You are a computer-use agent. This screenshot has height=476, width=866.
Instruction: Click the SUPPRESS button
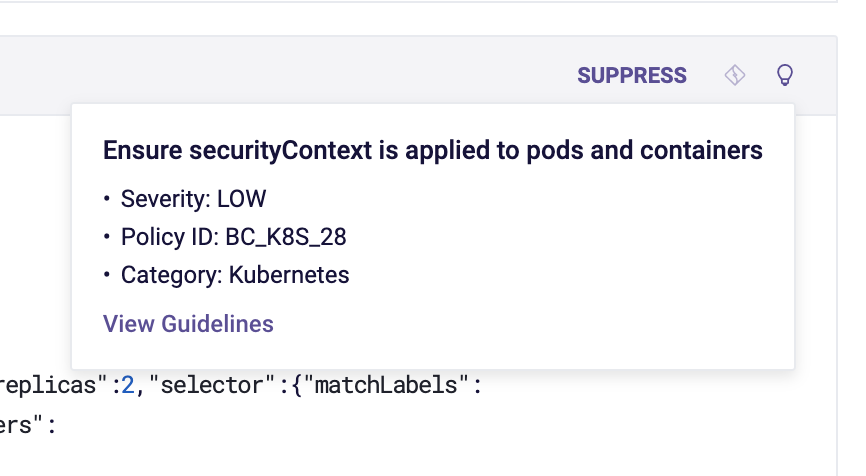pos(632,75)
